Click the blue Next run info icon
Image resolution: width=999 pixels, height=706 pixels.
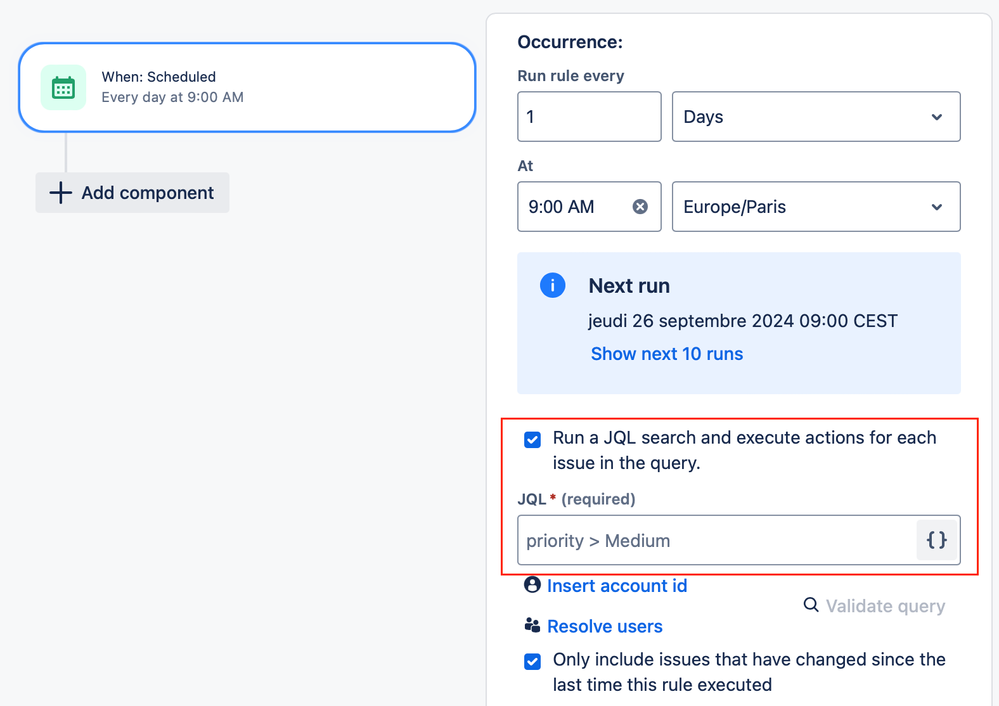552,286
